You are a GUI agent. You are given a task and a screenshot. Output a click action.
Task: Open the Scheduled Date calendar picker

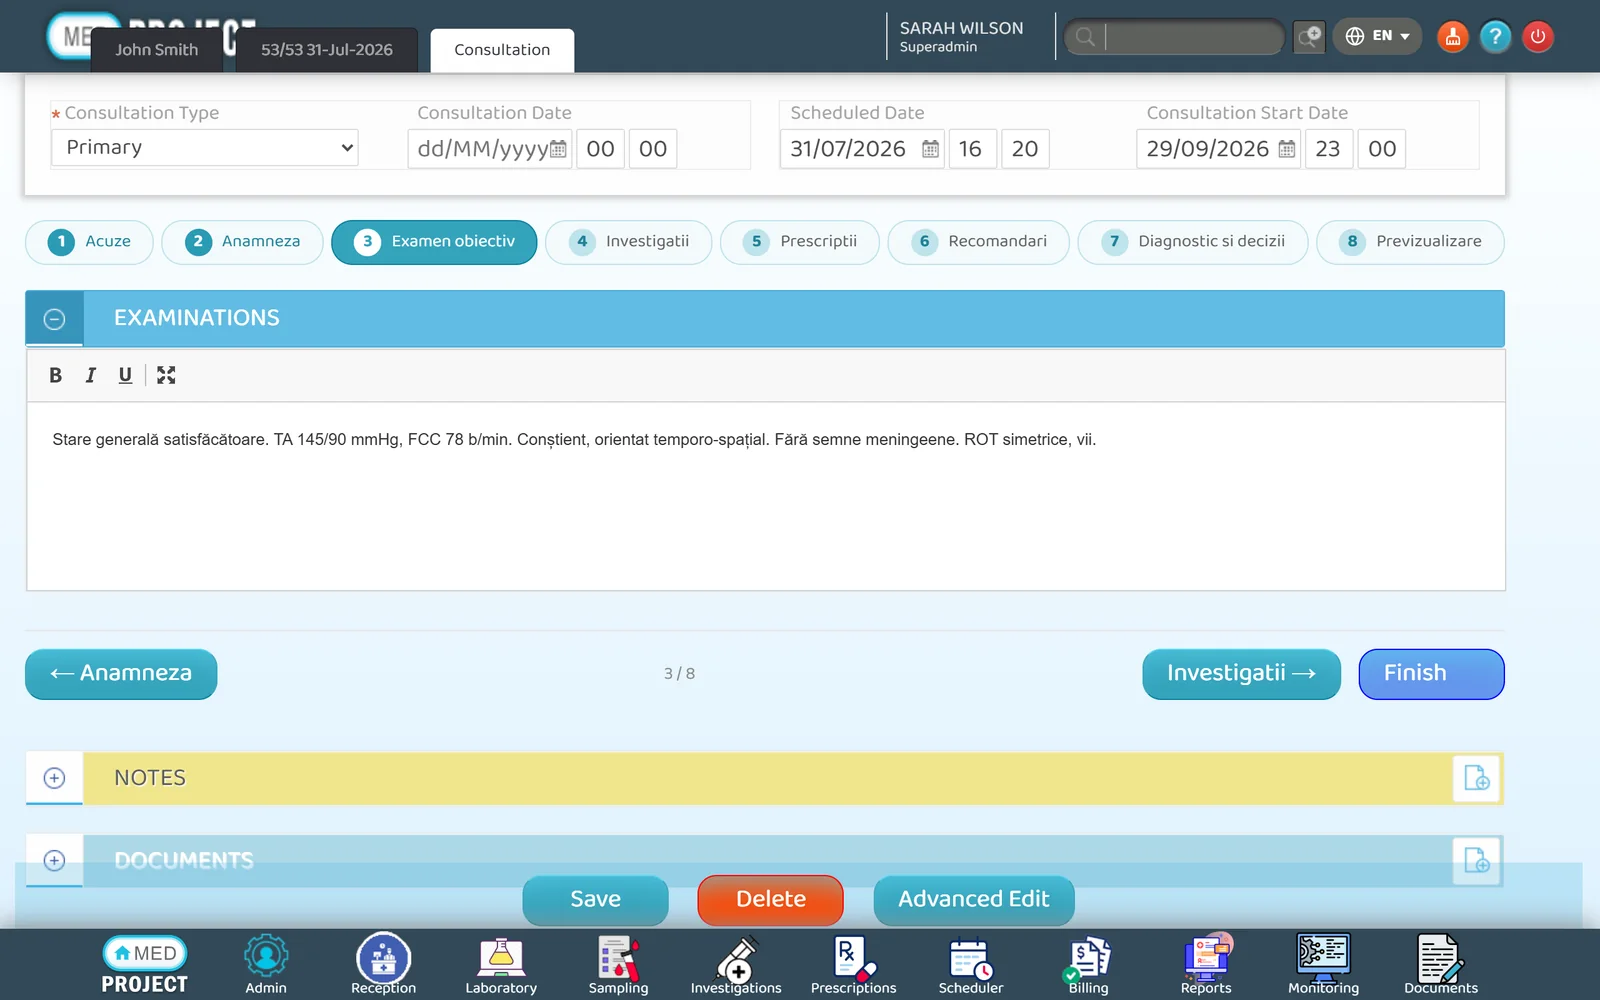tap(930, 149)
